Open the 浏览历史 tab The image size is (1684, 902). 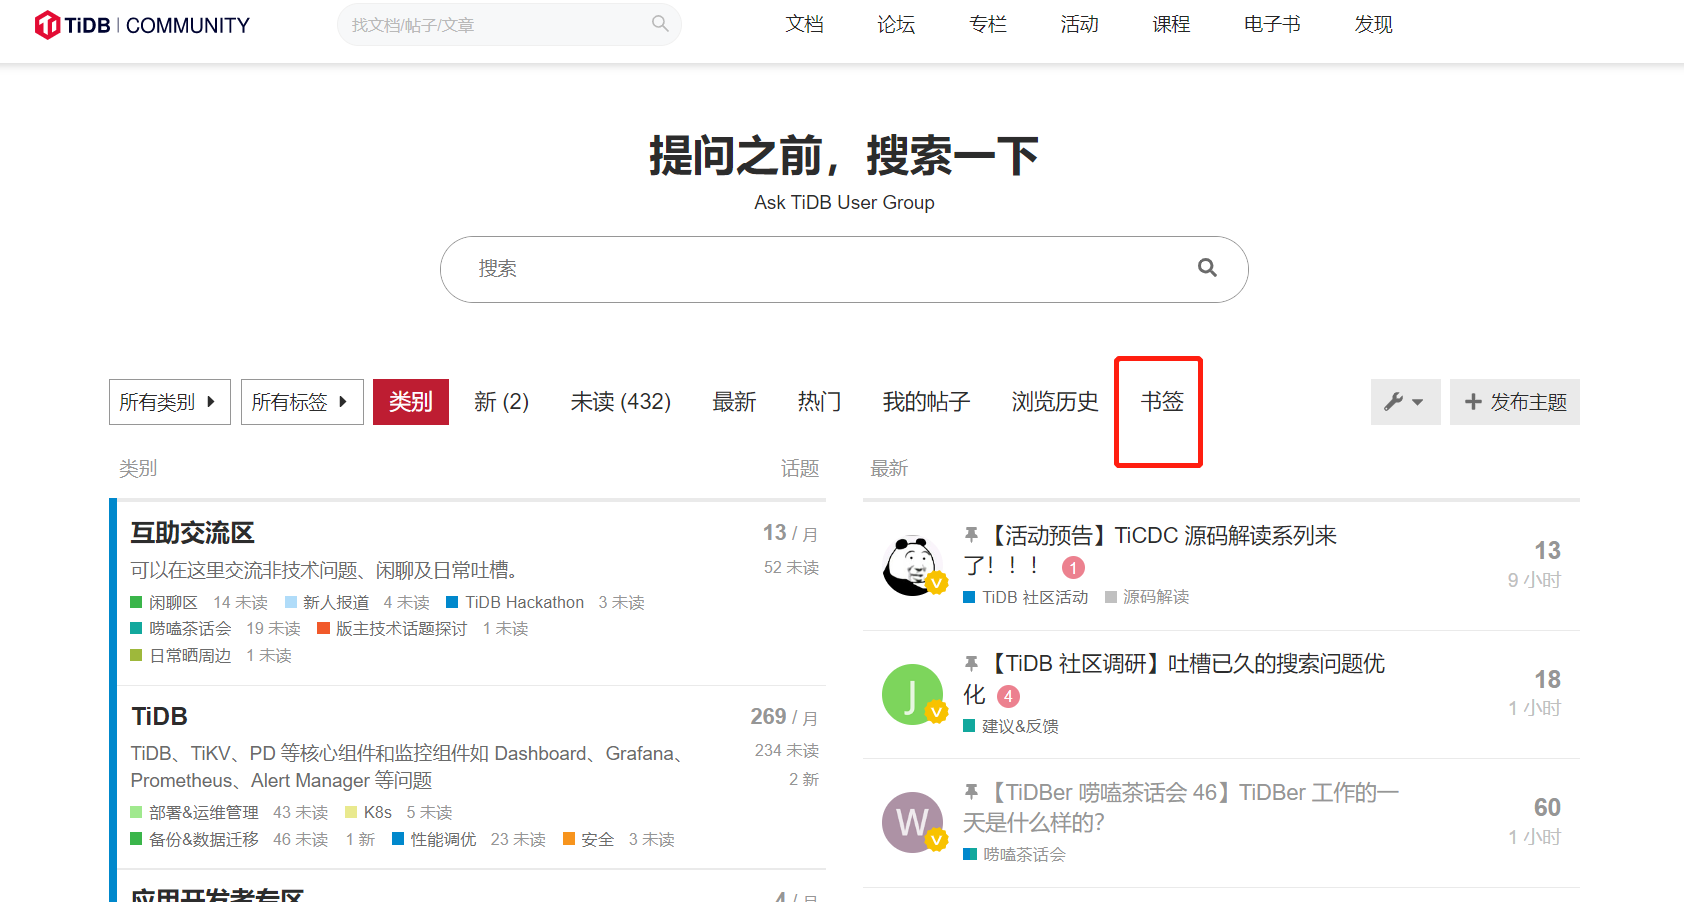coord(1055,402)
